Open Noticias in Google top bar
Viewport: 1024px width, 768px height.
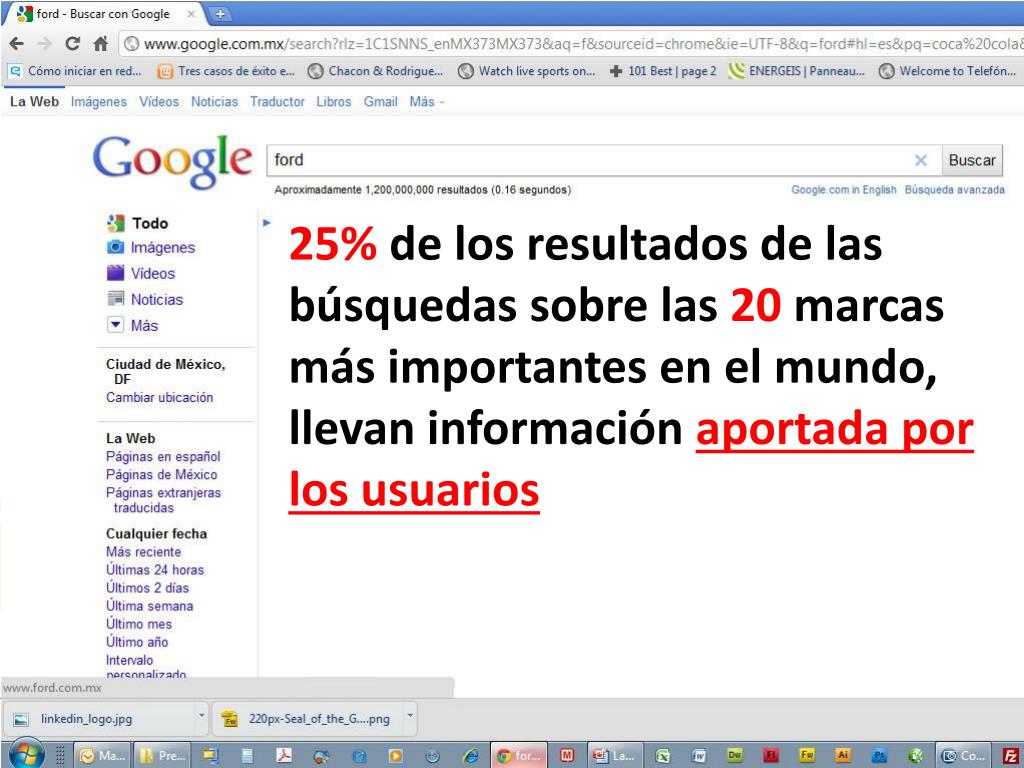[214, 102]
